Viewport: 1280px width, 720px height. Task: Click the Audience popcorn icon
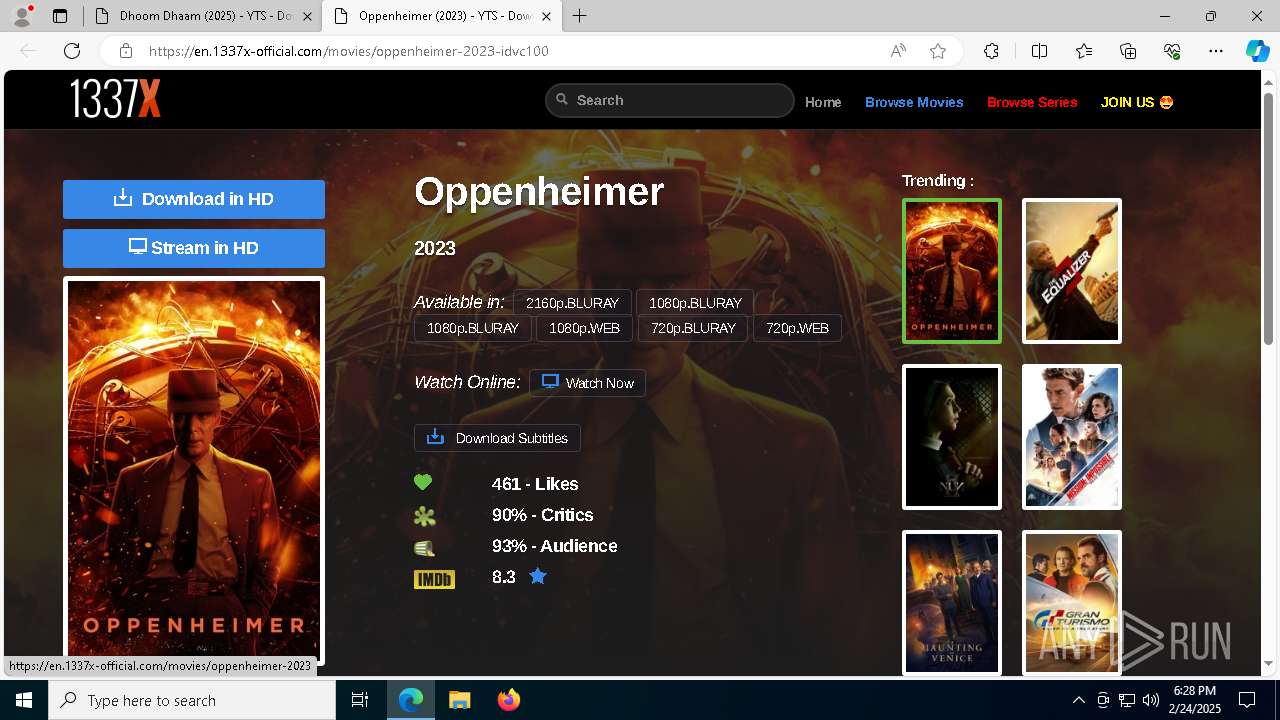pos(424,548)
